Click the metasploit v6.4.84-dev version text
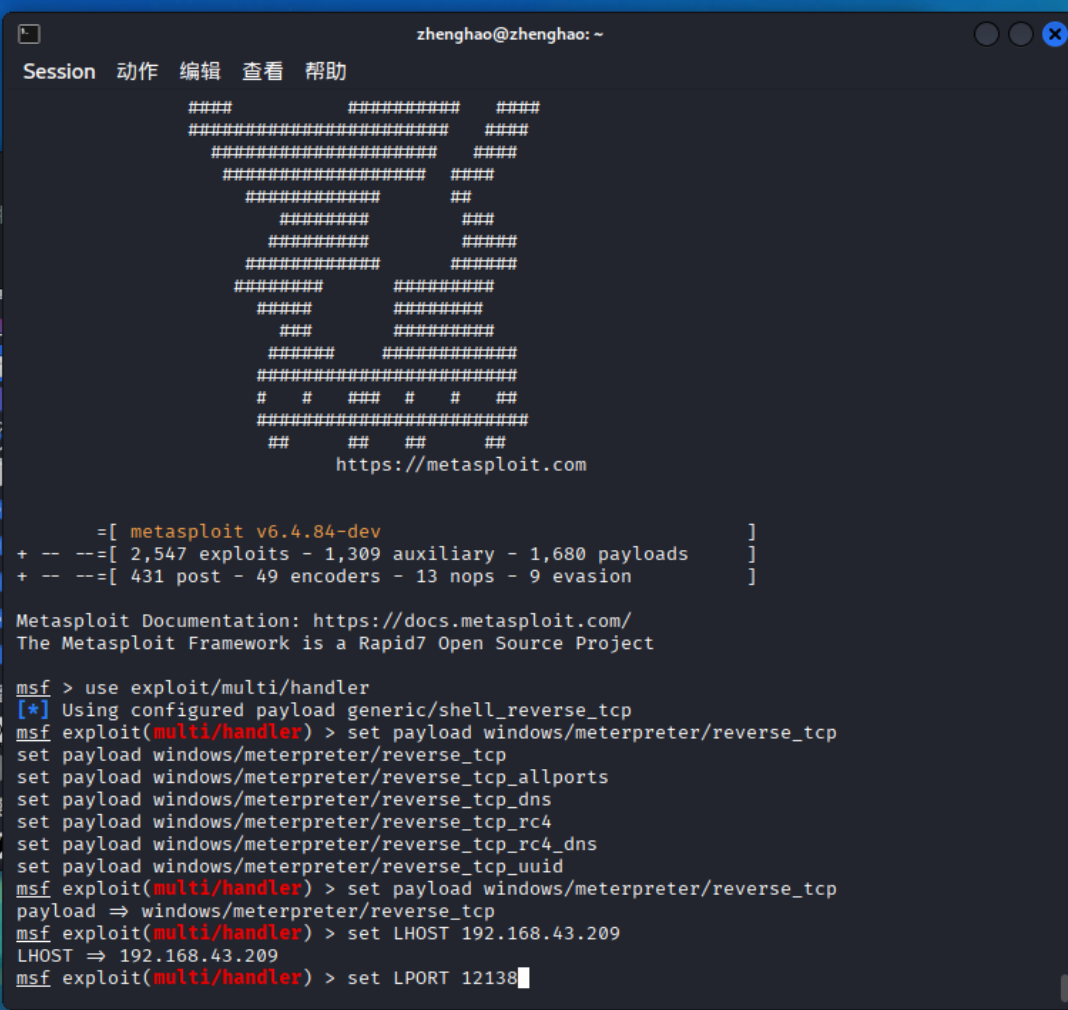The height and width of the screenshot is (1010, 1068). coord(255,532)
